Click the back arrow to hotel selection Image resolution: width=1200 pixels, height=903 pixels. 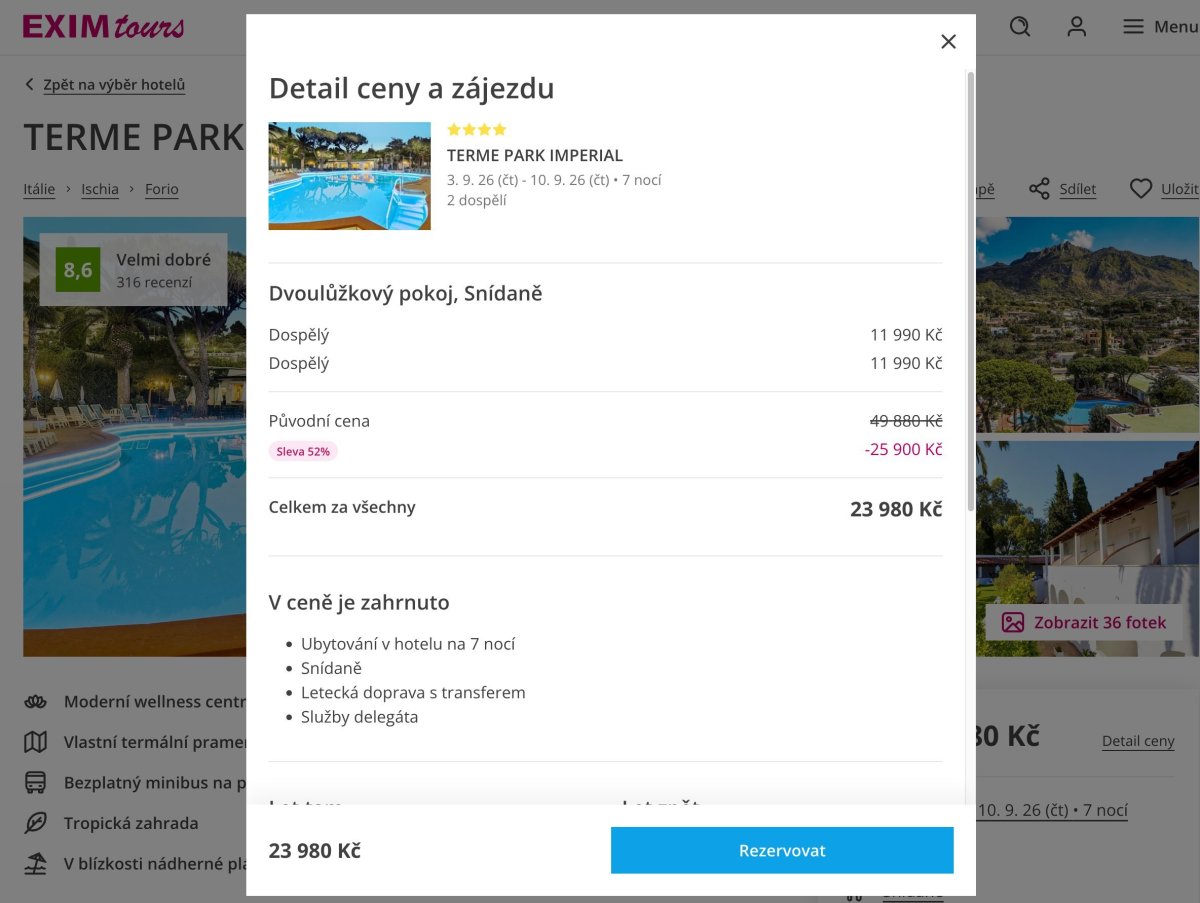click(30, 85)
